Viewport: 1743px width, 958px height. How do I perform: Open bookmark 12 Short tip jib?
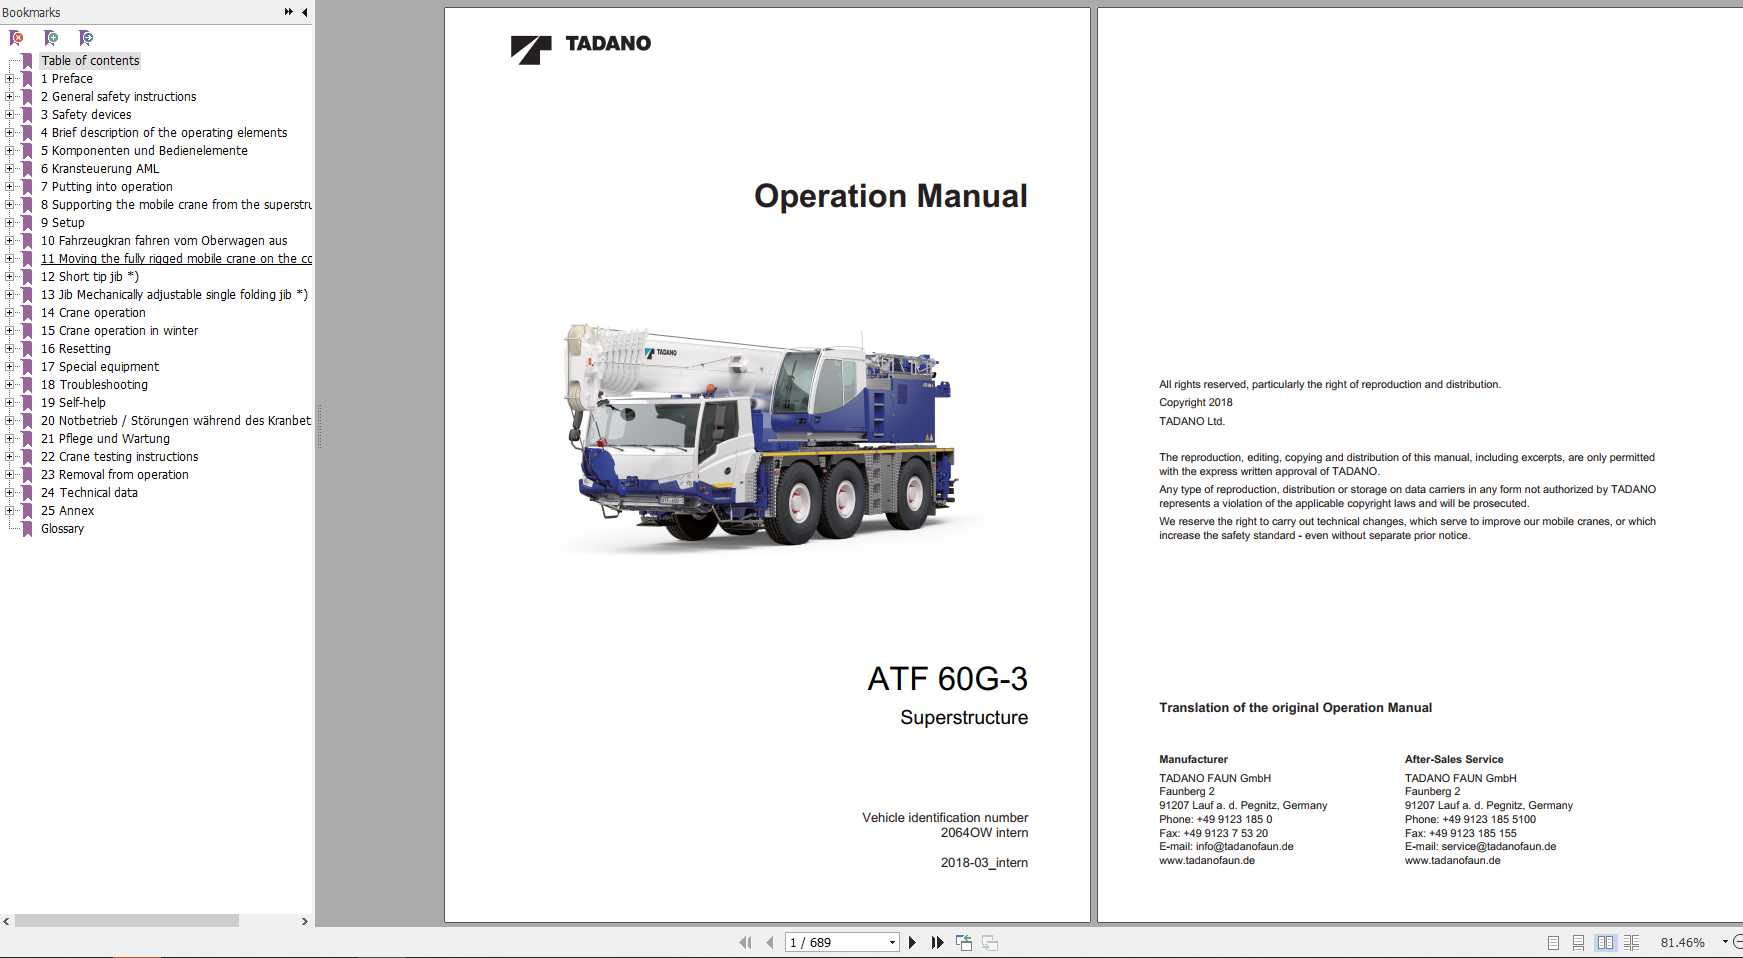90,276
